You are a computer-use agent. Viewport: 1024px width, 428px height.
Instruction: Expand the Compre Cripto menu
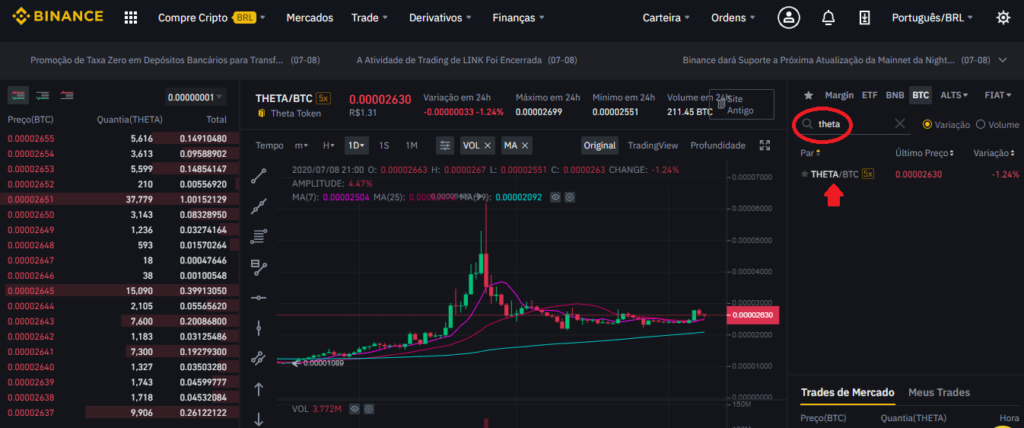click(212, 18)
